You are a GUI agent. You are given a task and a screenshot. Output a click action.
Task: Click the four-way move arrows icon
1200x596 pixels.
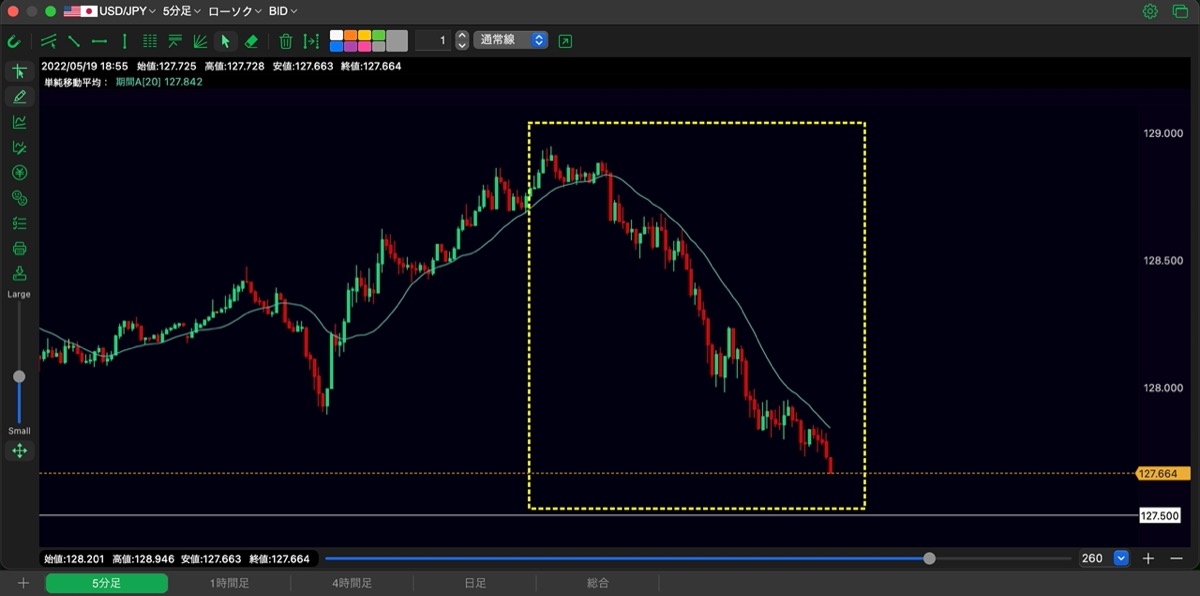click(19, 451)
